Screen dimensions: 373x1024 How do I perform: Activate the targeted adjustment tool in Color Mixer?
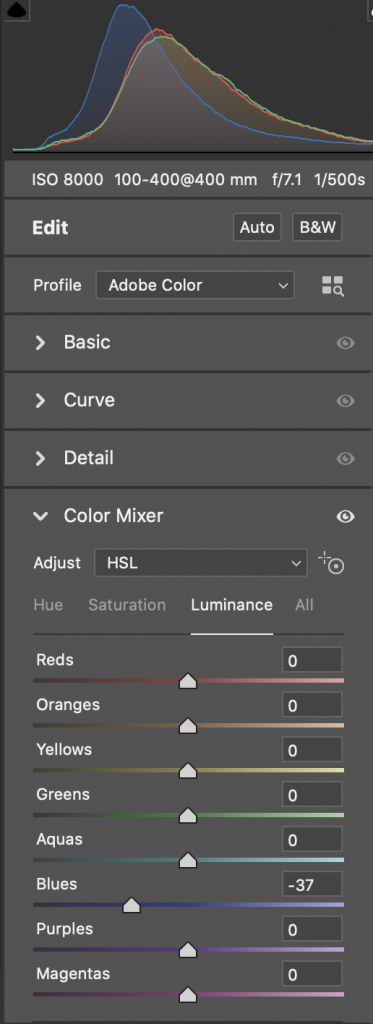(x=332, y=563)
